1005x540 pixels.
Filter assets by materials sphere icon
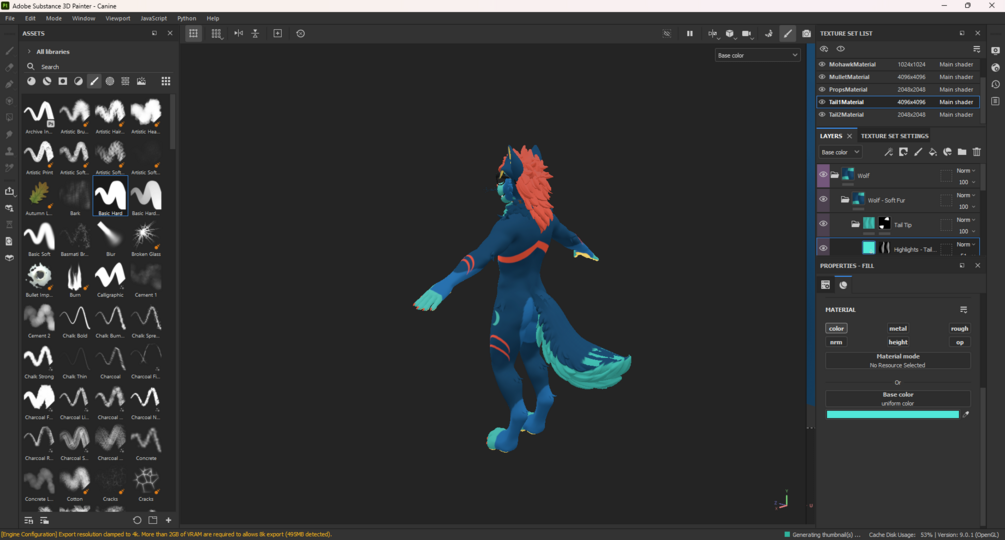pyautogui.click(x=31, y=81)
